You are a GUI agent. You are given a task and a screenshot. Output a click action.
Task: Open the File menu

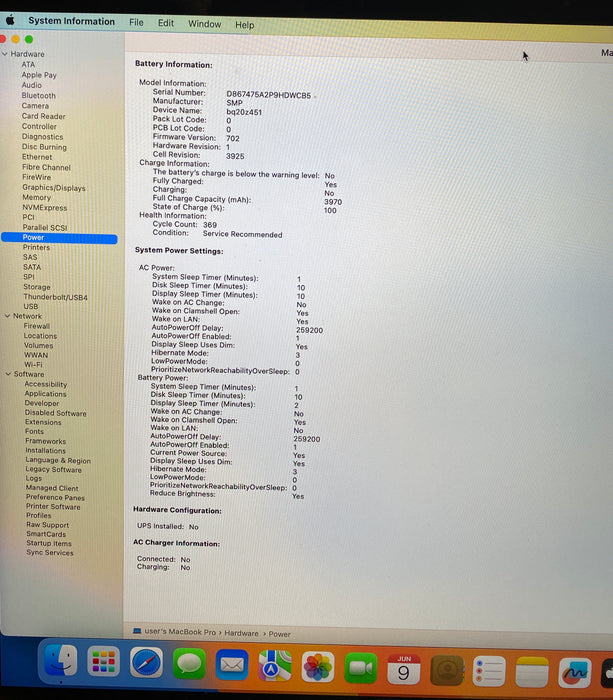tap(136, 22)
